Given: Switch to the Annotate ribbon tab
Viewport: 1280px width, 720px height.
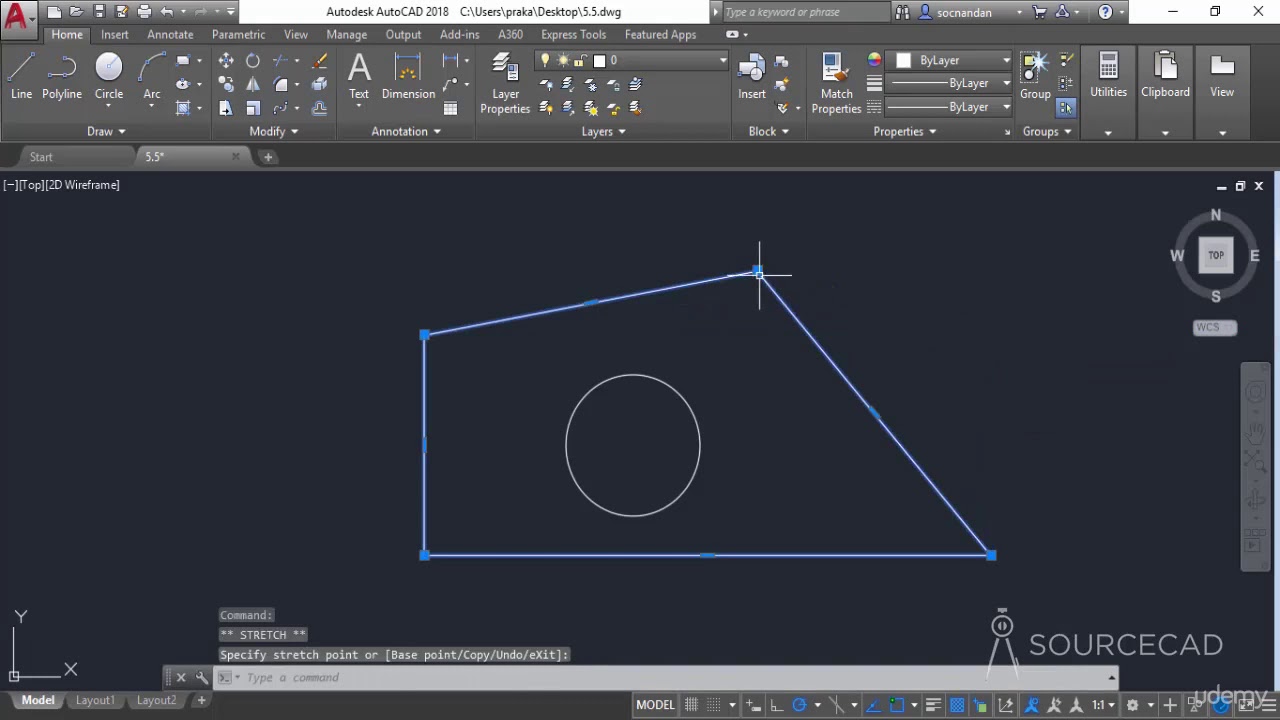Looking at the screenshot, I should click(170, 34).
